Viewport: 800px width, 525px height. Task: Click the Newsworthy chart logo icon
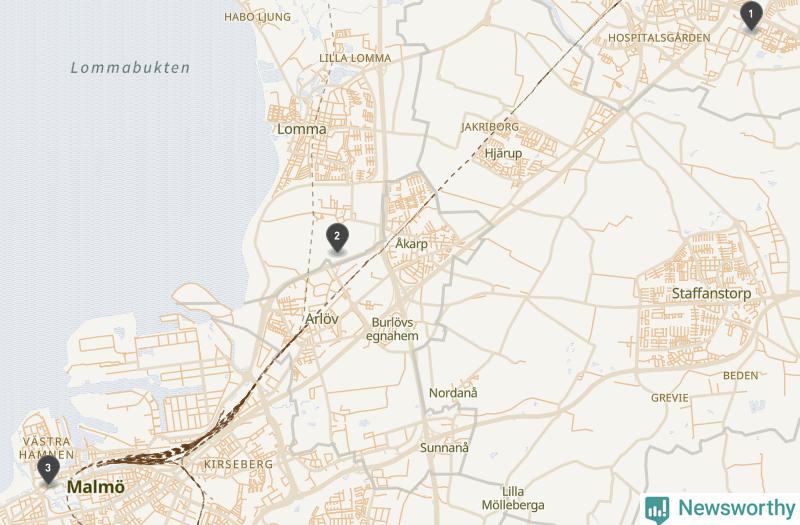[x=657, y=509]
